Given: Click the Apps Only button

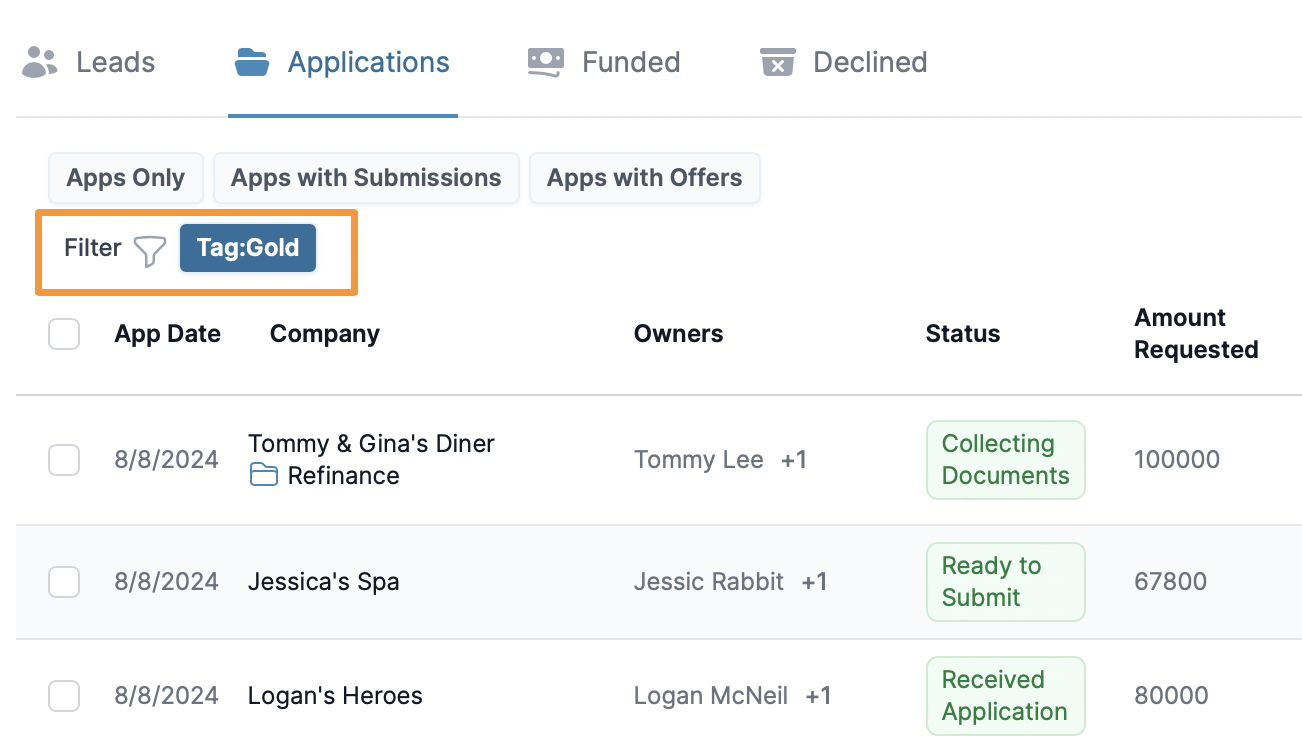Looking at the screenshot, I should click(126, 178).
